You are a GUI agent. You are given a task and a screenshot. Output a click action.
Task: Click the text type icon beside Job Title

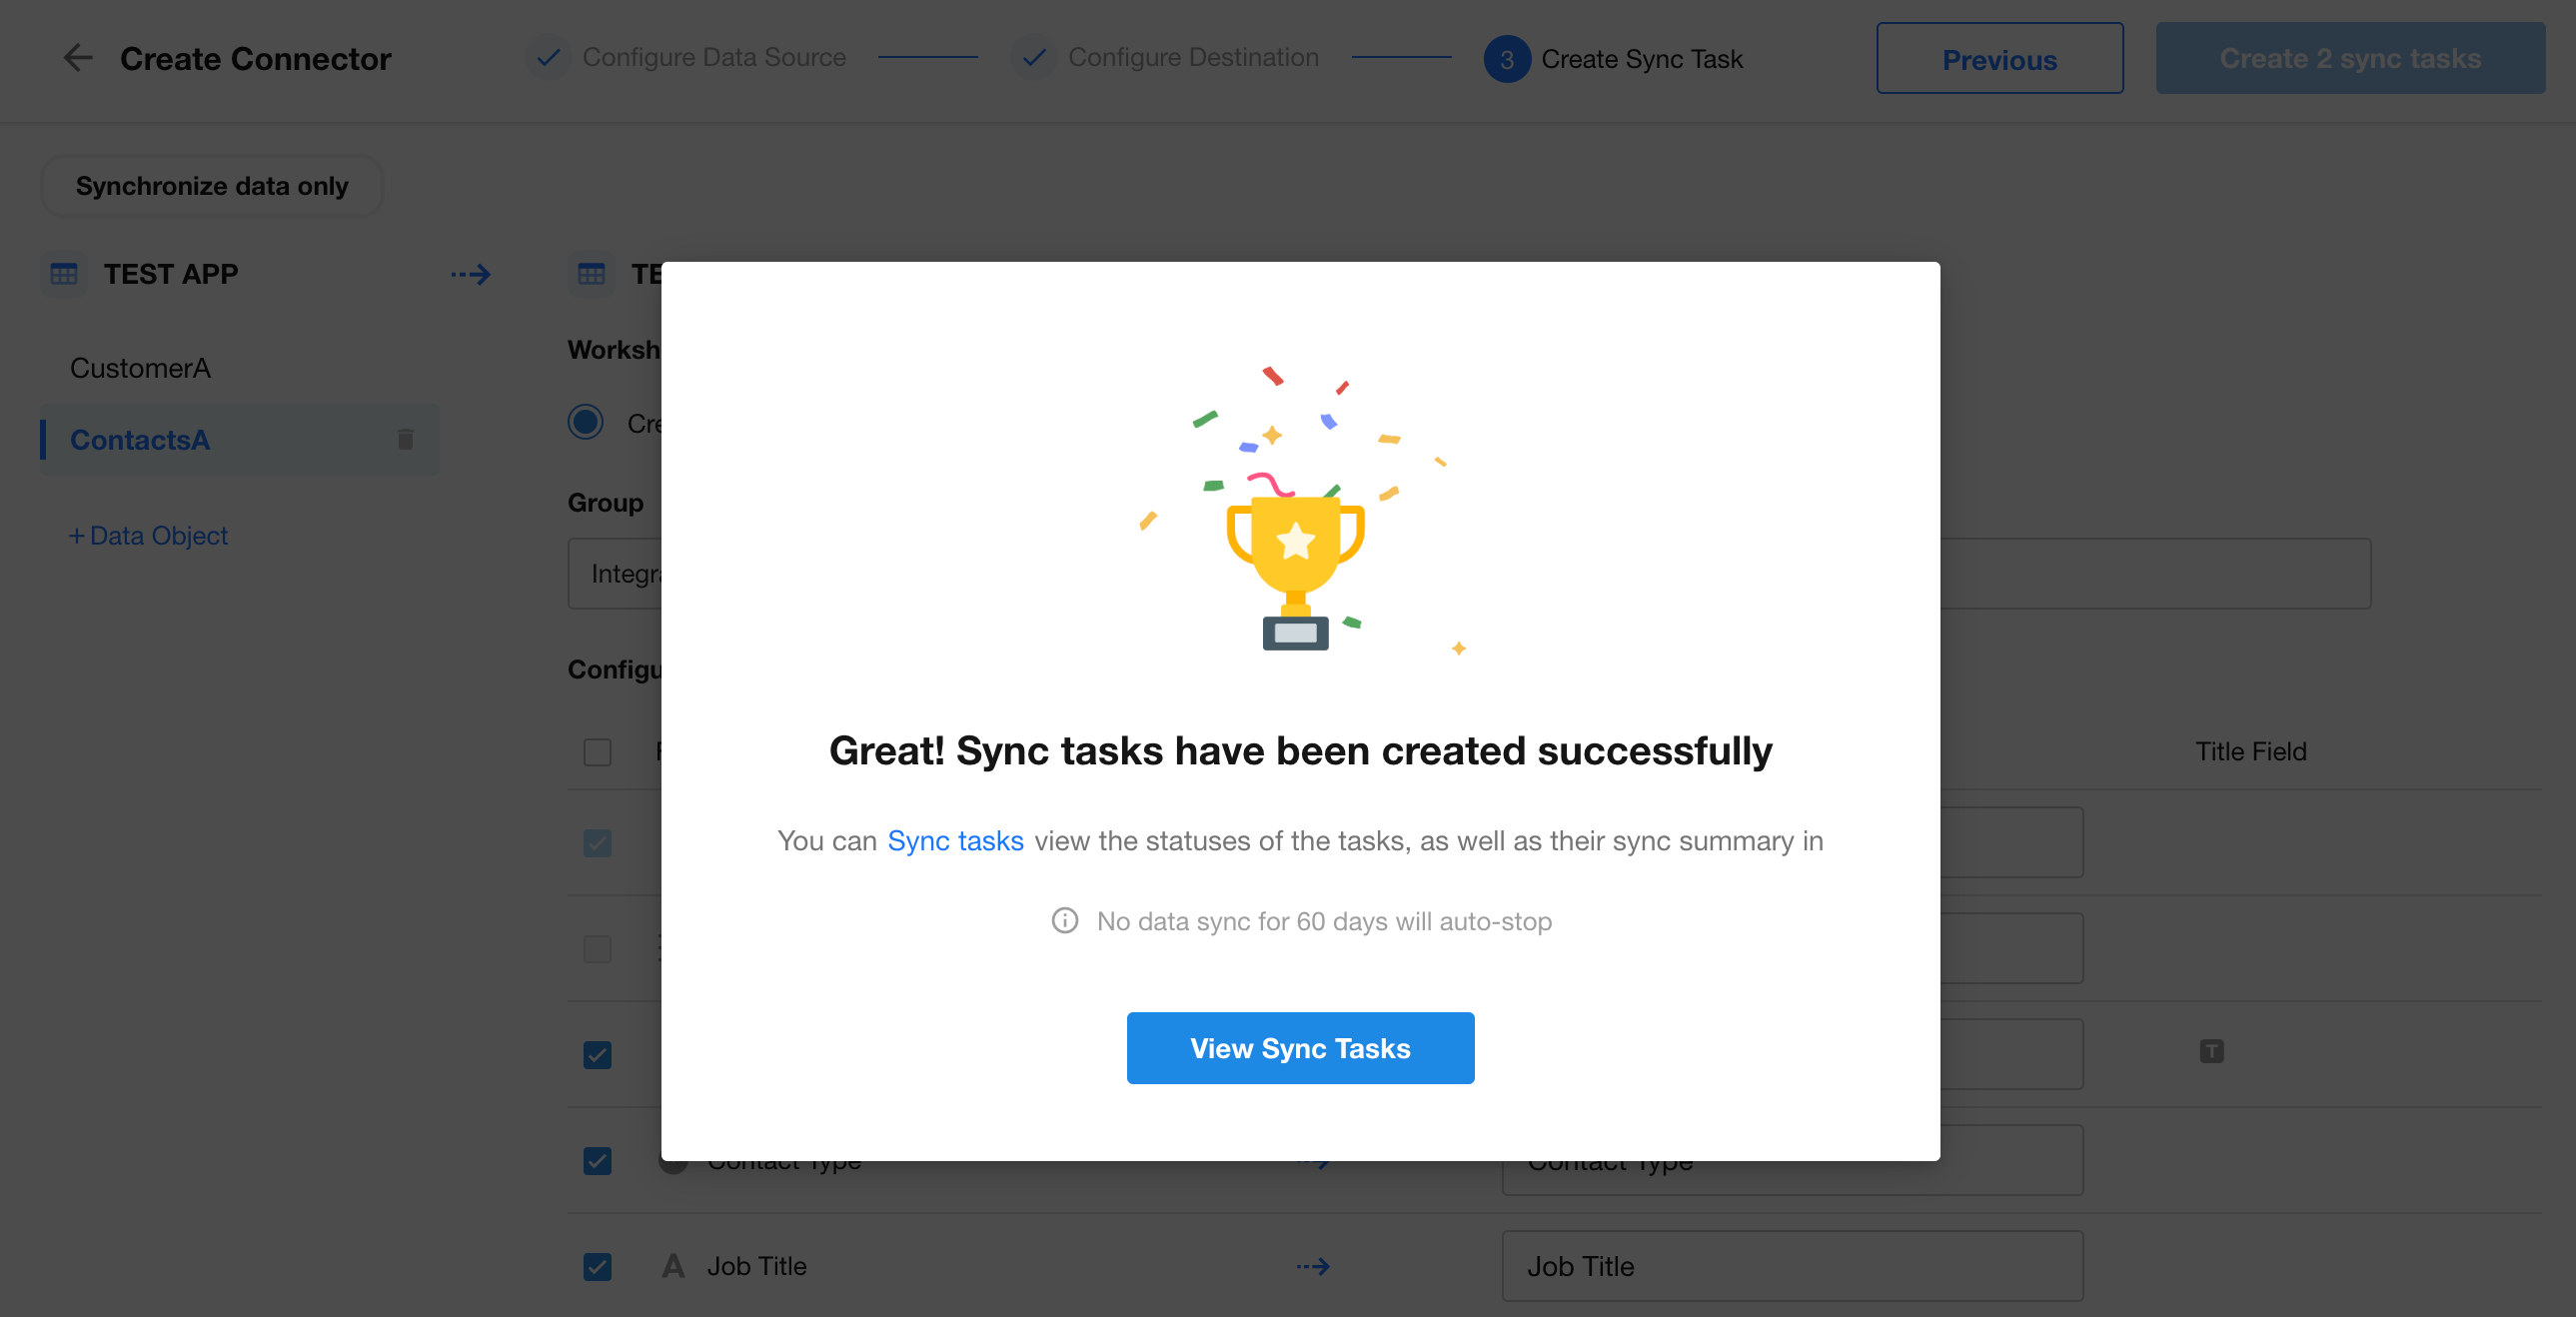pos(673,1266)
